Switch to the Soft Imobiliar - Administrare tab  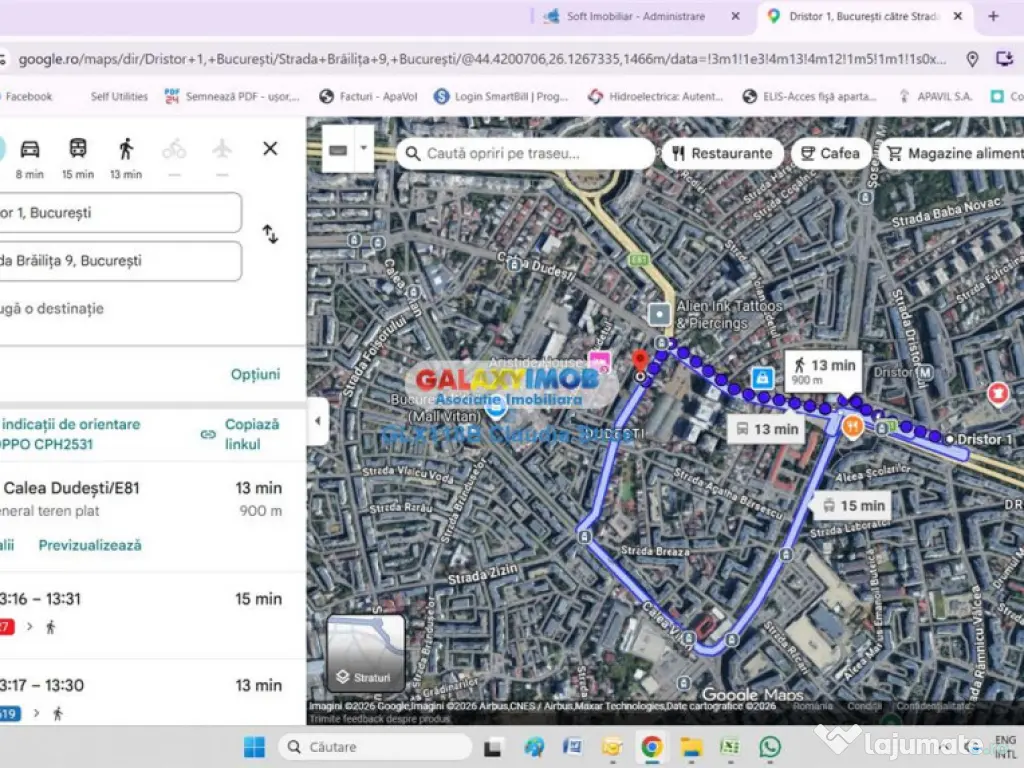tap(635, 16)
